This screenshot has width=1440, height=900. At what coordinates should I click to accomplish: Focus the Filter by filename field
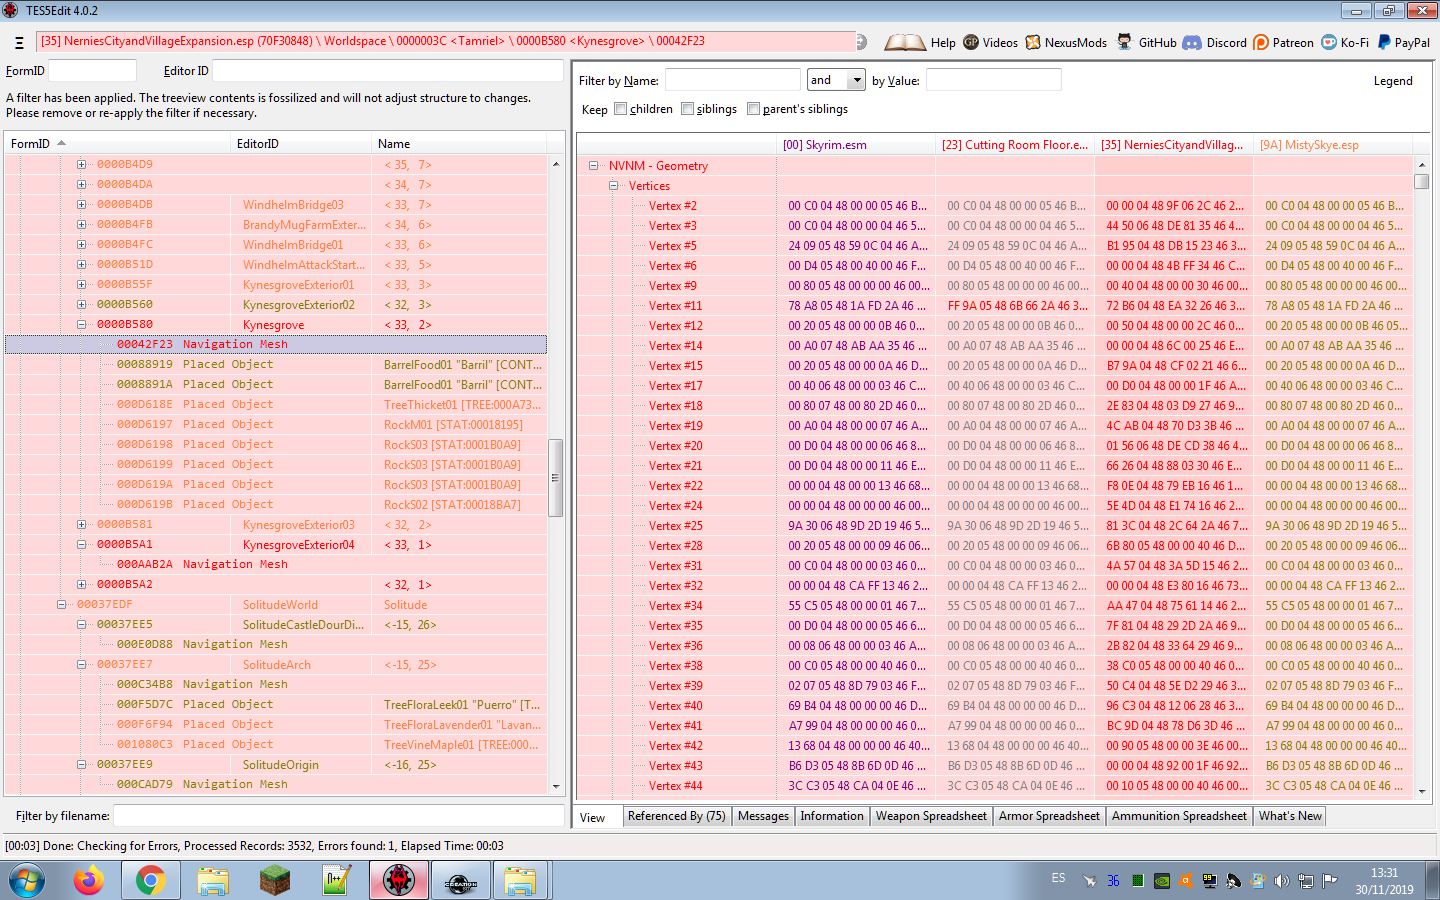tap(338, 816)
